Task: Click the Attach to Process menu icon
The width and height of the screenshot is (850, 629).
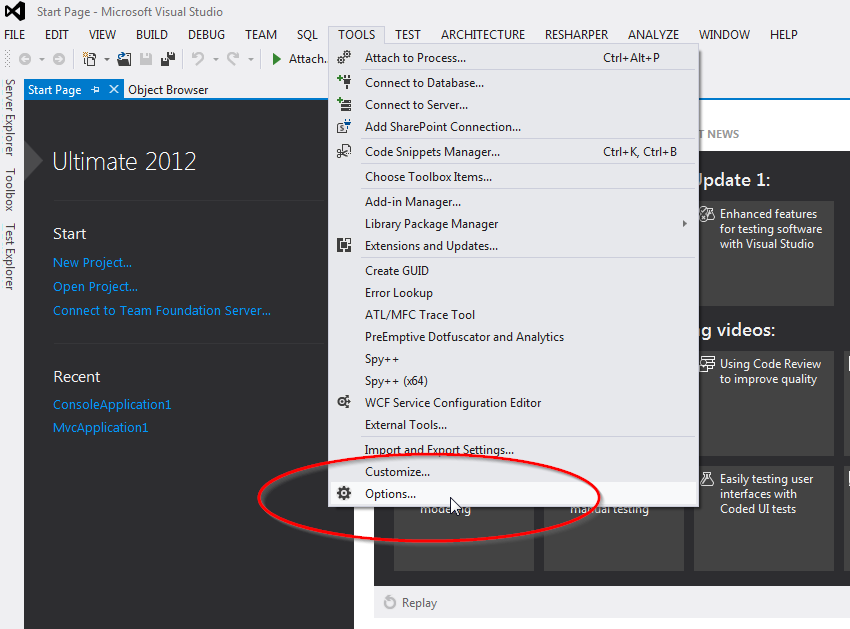Action: tap(344, 58)
